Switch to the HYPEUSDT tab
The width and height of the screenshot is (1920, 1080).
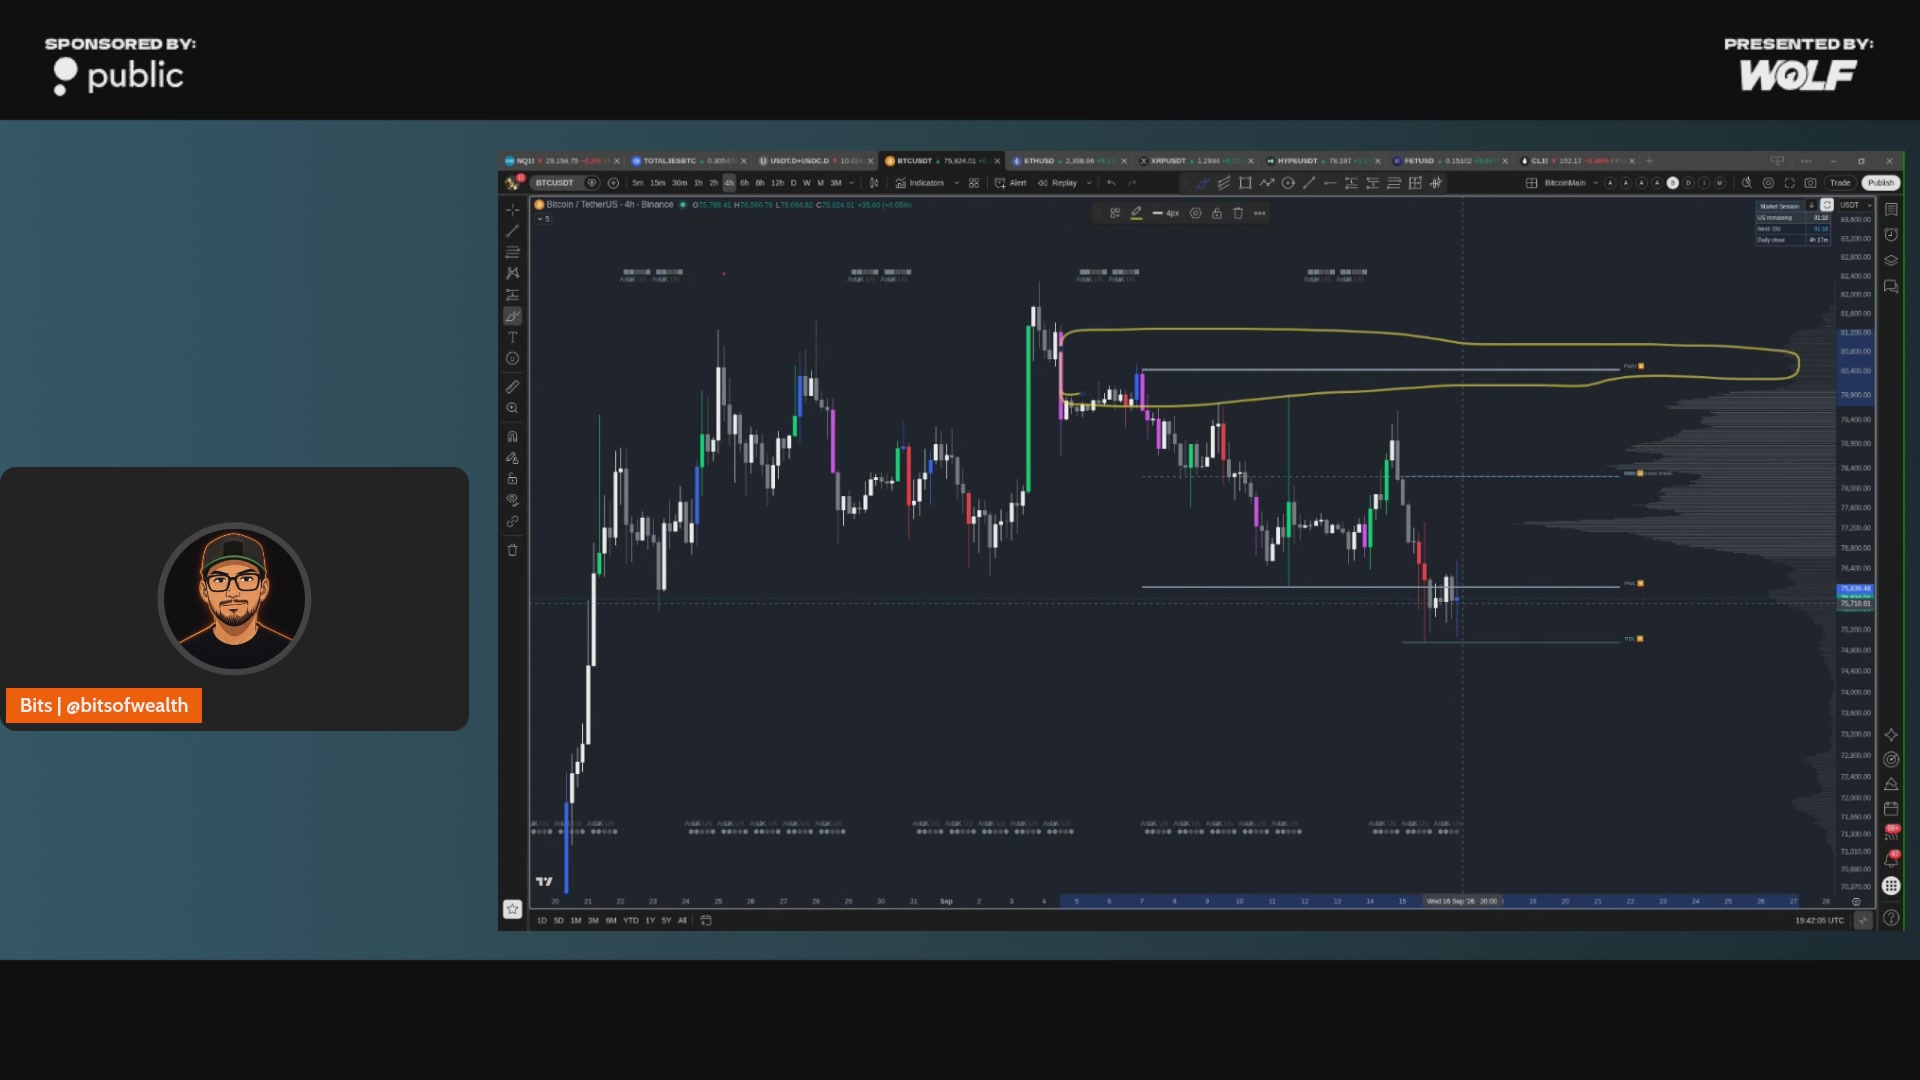coord(1297,161)
